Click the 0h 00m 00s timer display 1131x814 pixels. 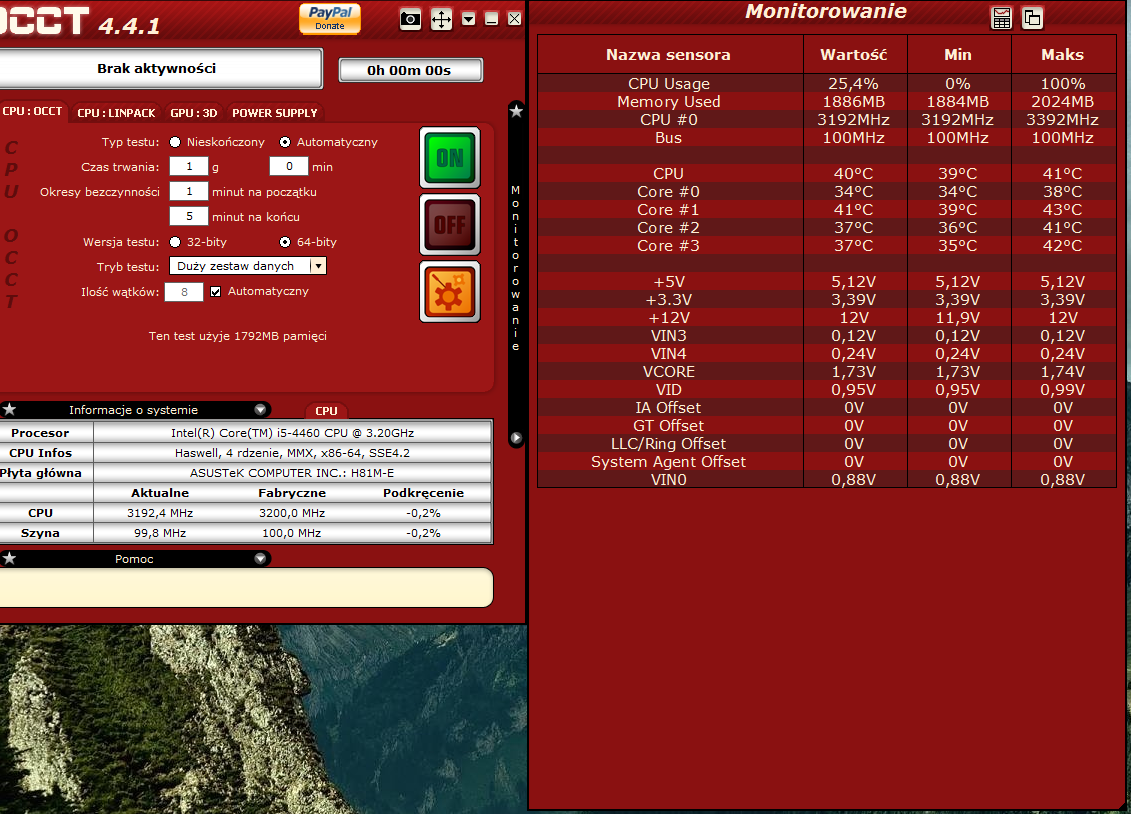click(x=410, y=70)
